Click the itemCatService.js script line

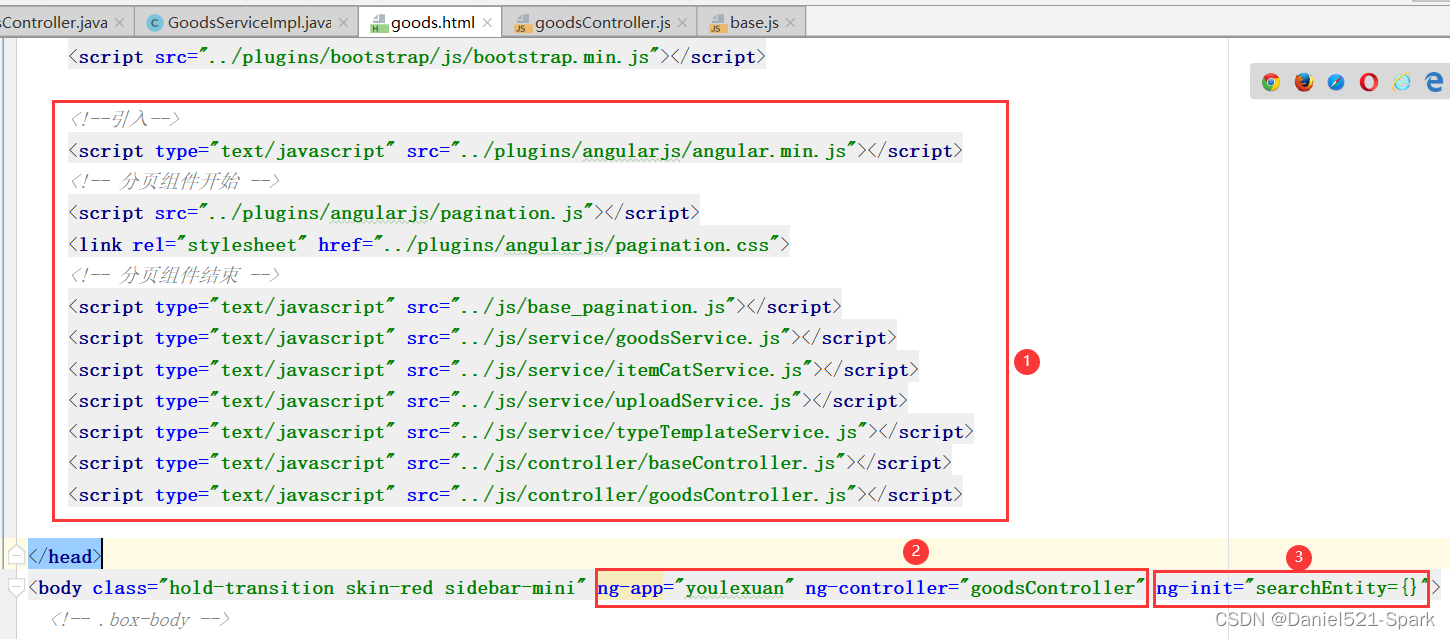(x=493, y=370)
